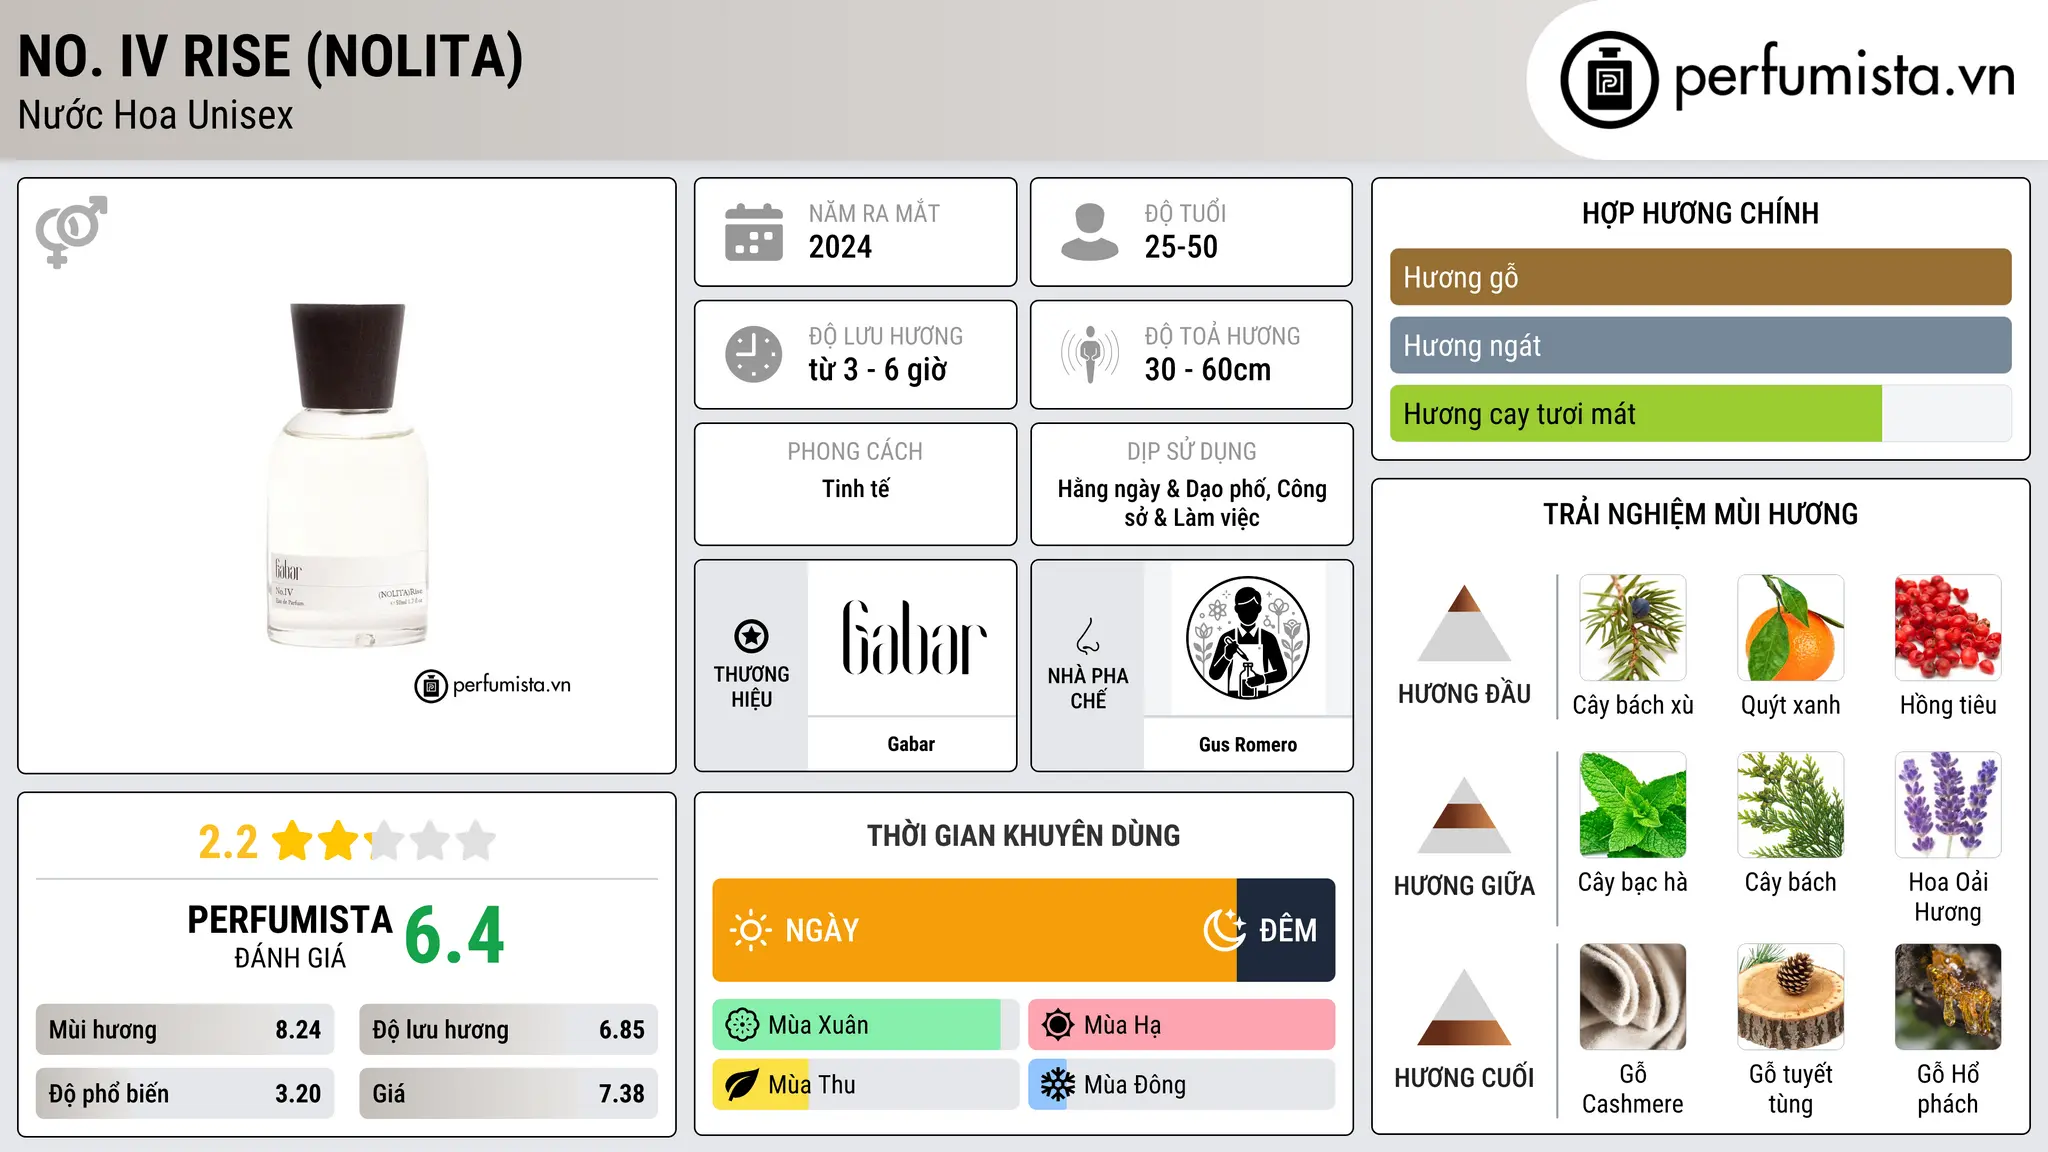Select the Cây bách xù note image
The image size is (2048, 1152).
[x=1633, y=628]
